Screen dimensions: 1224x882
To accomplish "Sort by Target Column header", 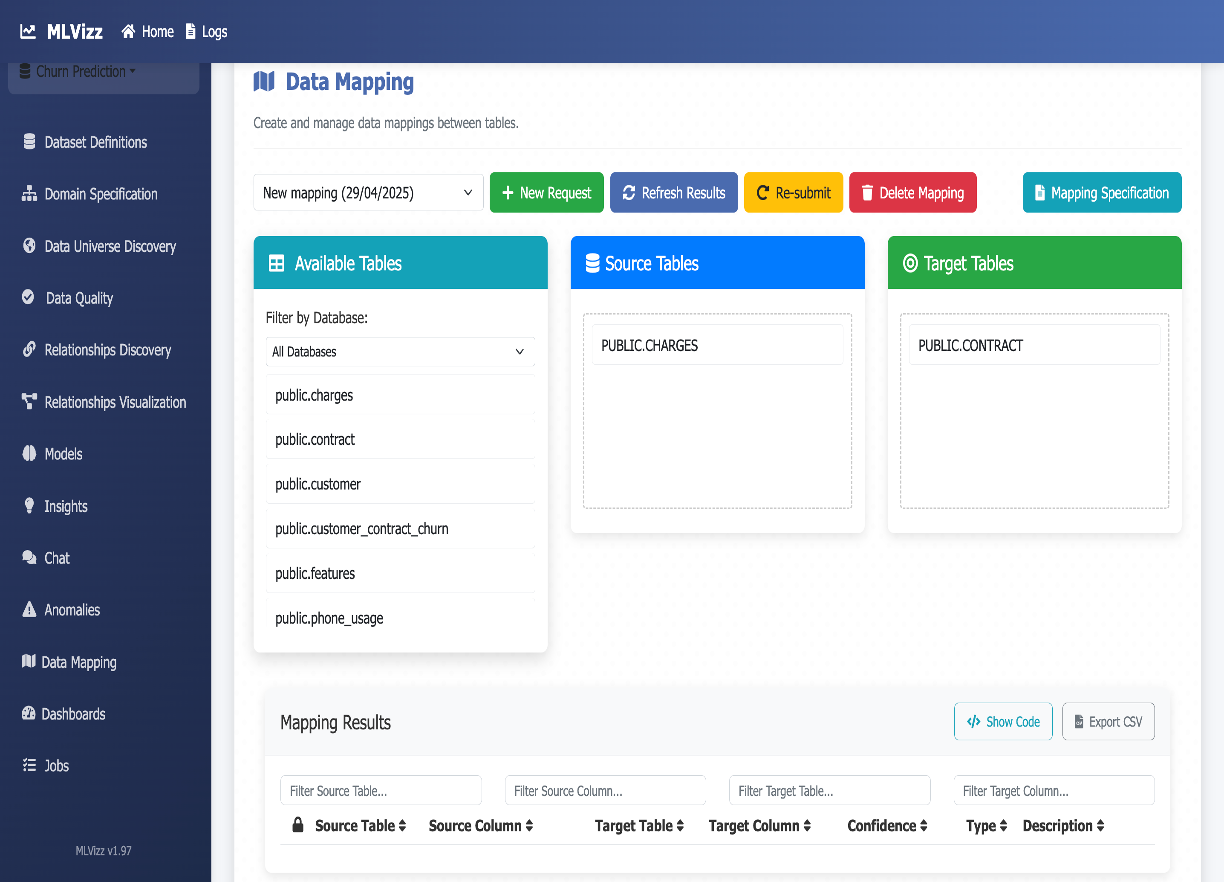I will [760, 826].
